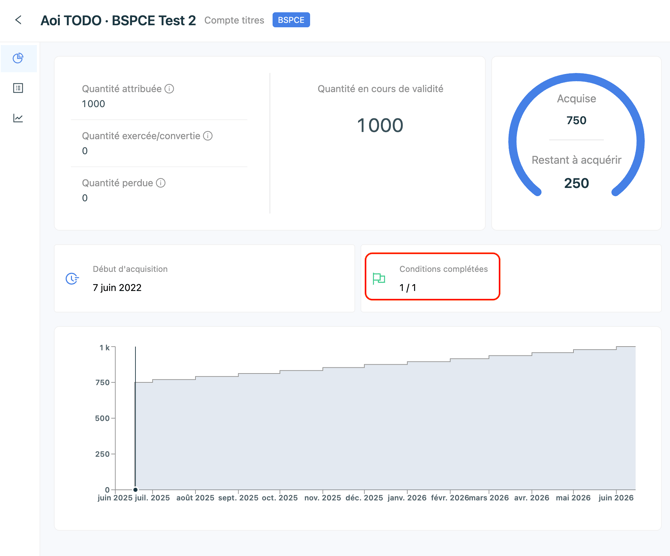Screen dimensions: 670x556
Task: Open the table list sidebar icon
Action: pos(18,88)
